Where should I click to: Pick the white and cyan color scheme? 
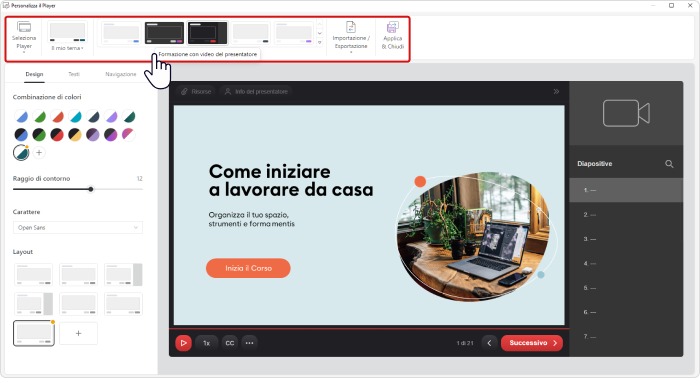pyautogui.click(x=75, y=116)
